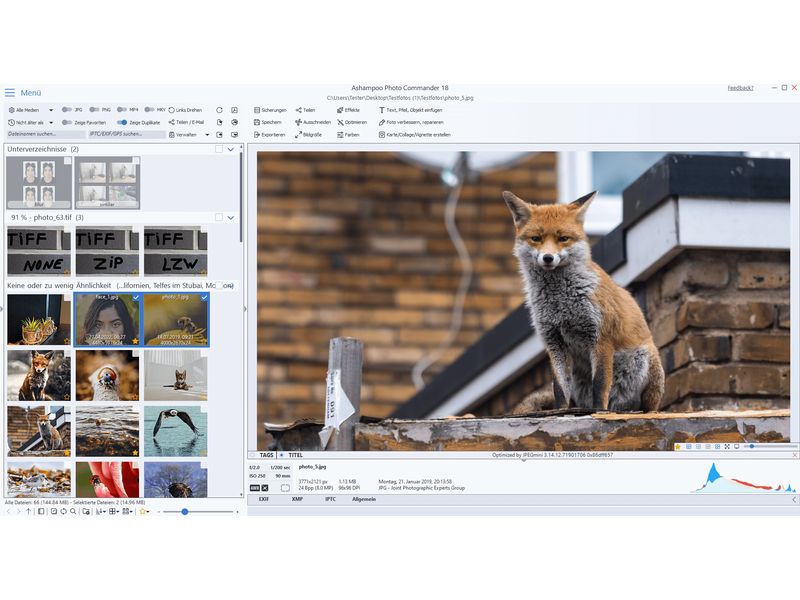The image size is (800, 600).
Task: Enable the Zeige Favoriten switch
Action: [x=66, y=122]
